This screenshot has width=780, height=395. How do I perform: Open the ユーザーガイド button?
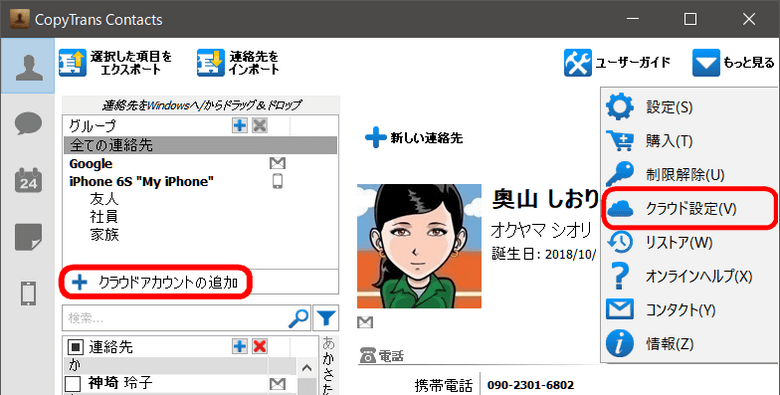click(x=617, y=63)
